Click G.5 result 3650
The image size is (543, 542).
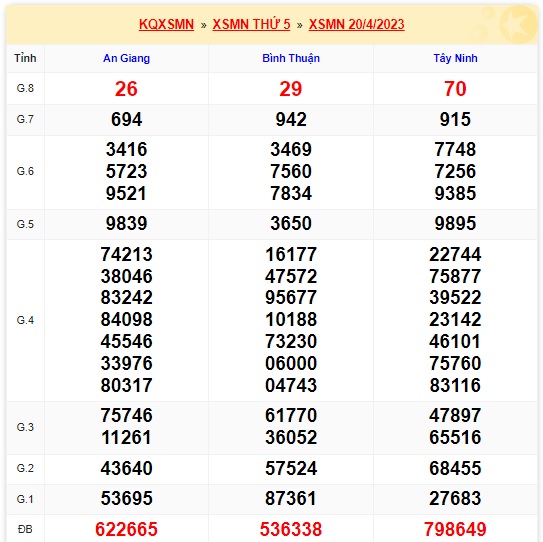[x=291, y=223]
